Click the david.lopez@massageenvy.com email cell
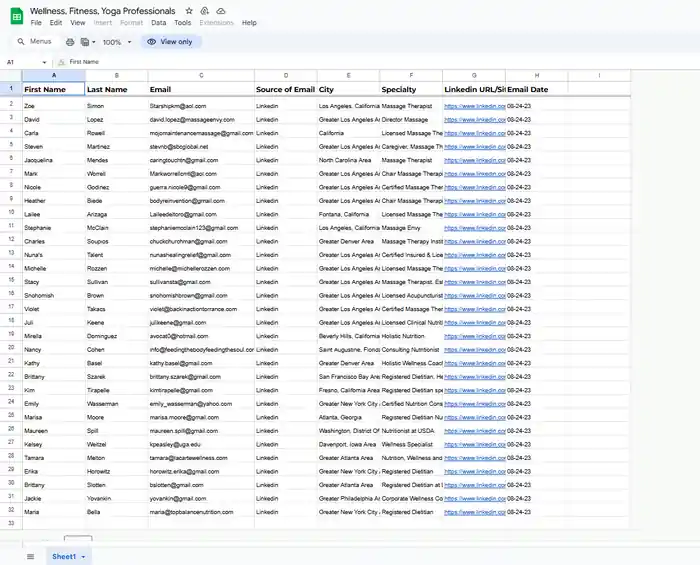Screen dimensions: 700x565 pyautogui.click(x=201, y=120)
